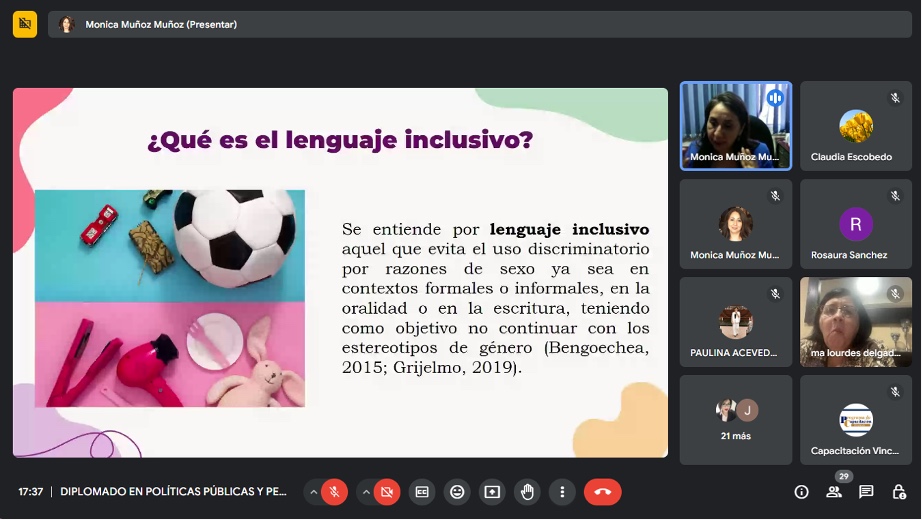Click Rosaura Sanchez's purple avatar tile
This screenshot has width=922, height=520.
tap(856, 224)
